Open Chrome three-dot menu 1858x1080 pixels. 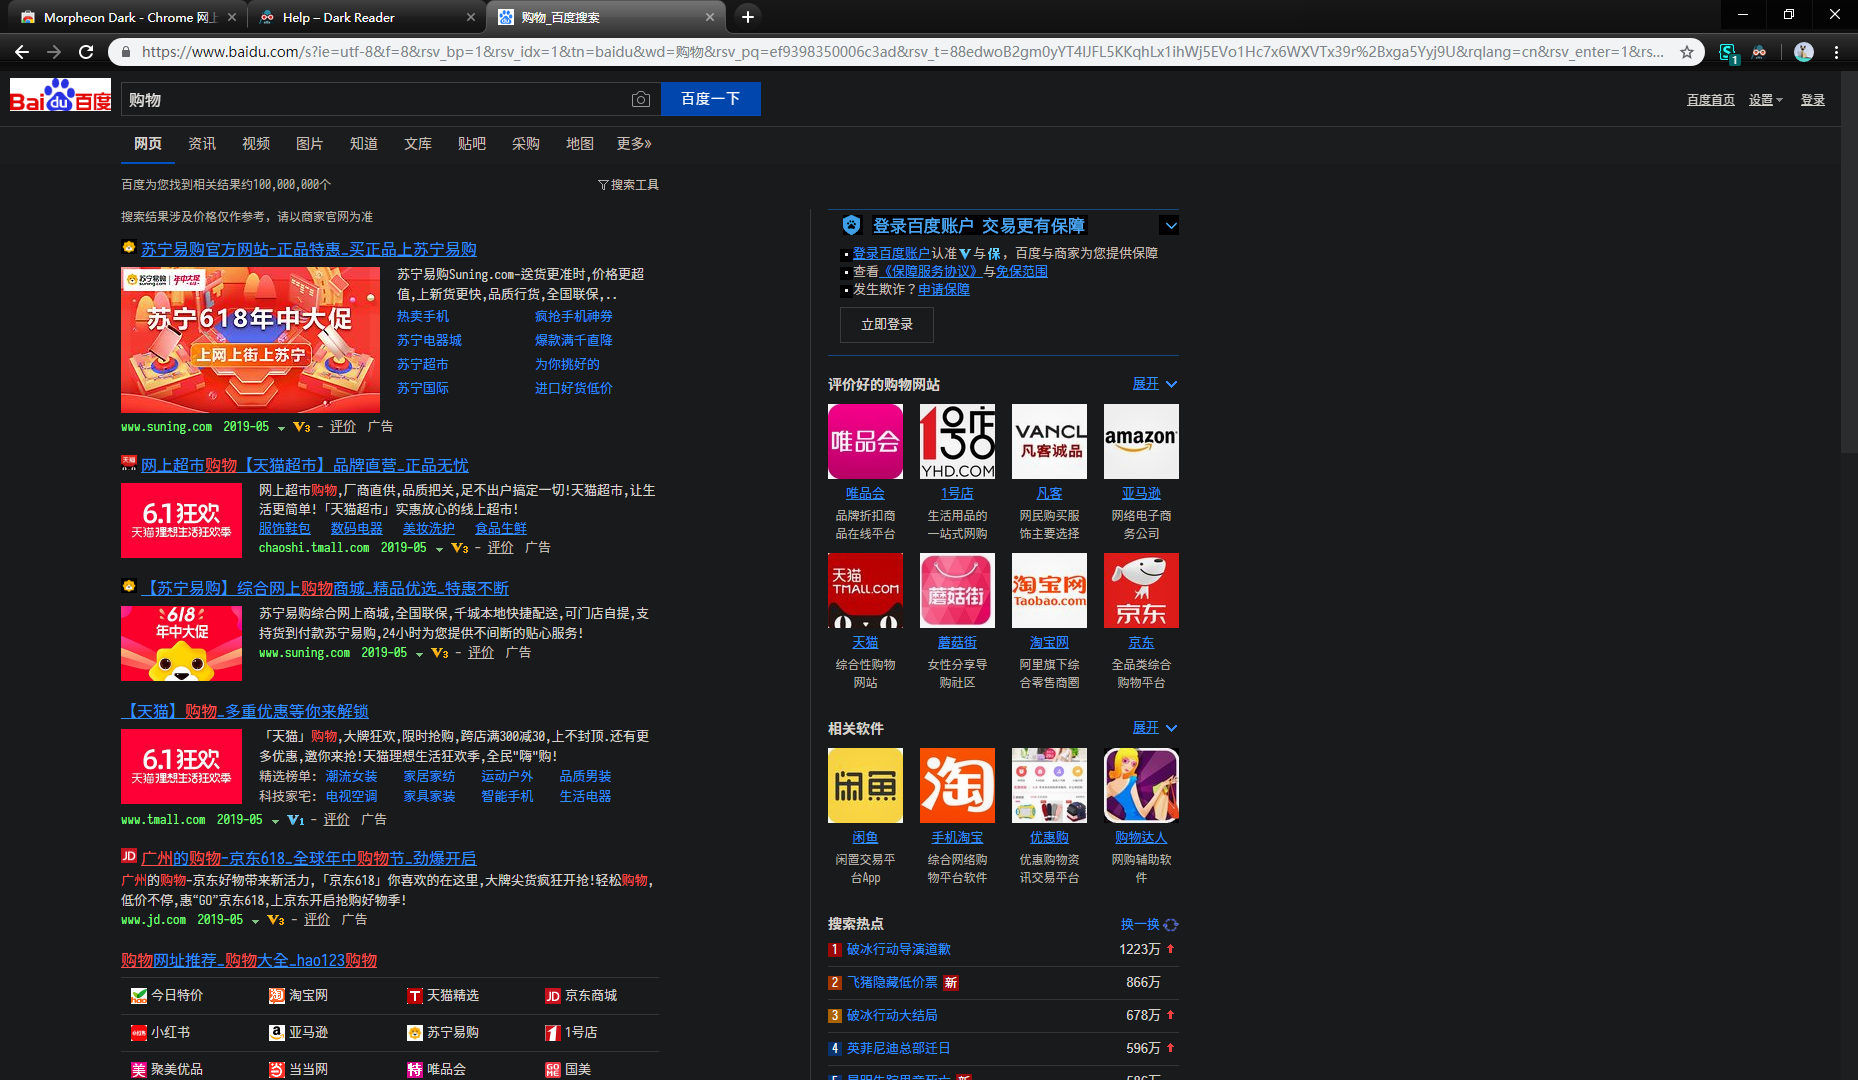tap(1837, 52)
